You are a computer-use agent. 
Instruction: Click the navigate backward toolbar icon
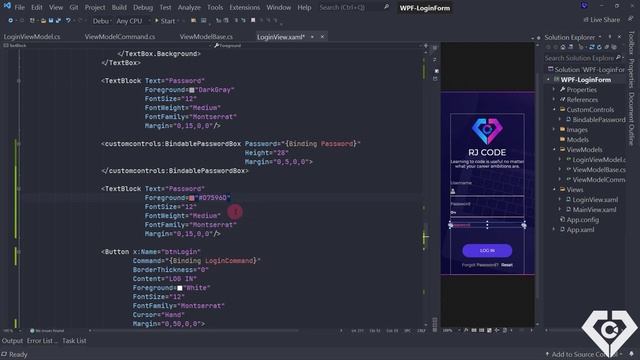tap(11, 20)
